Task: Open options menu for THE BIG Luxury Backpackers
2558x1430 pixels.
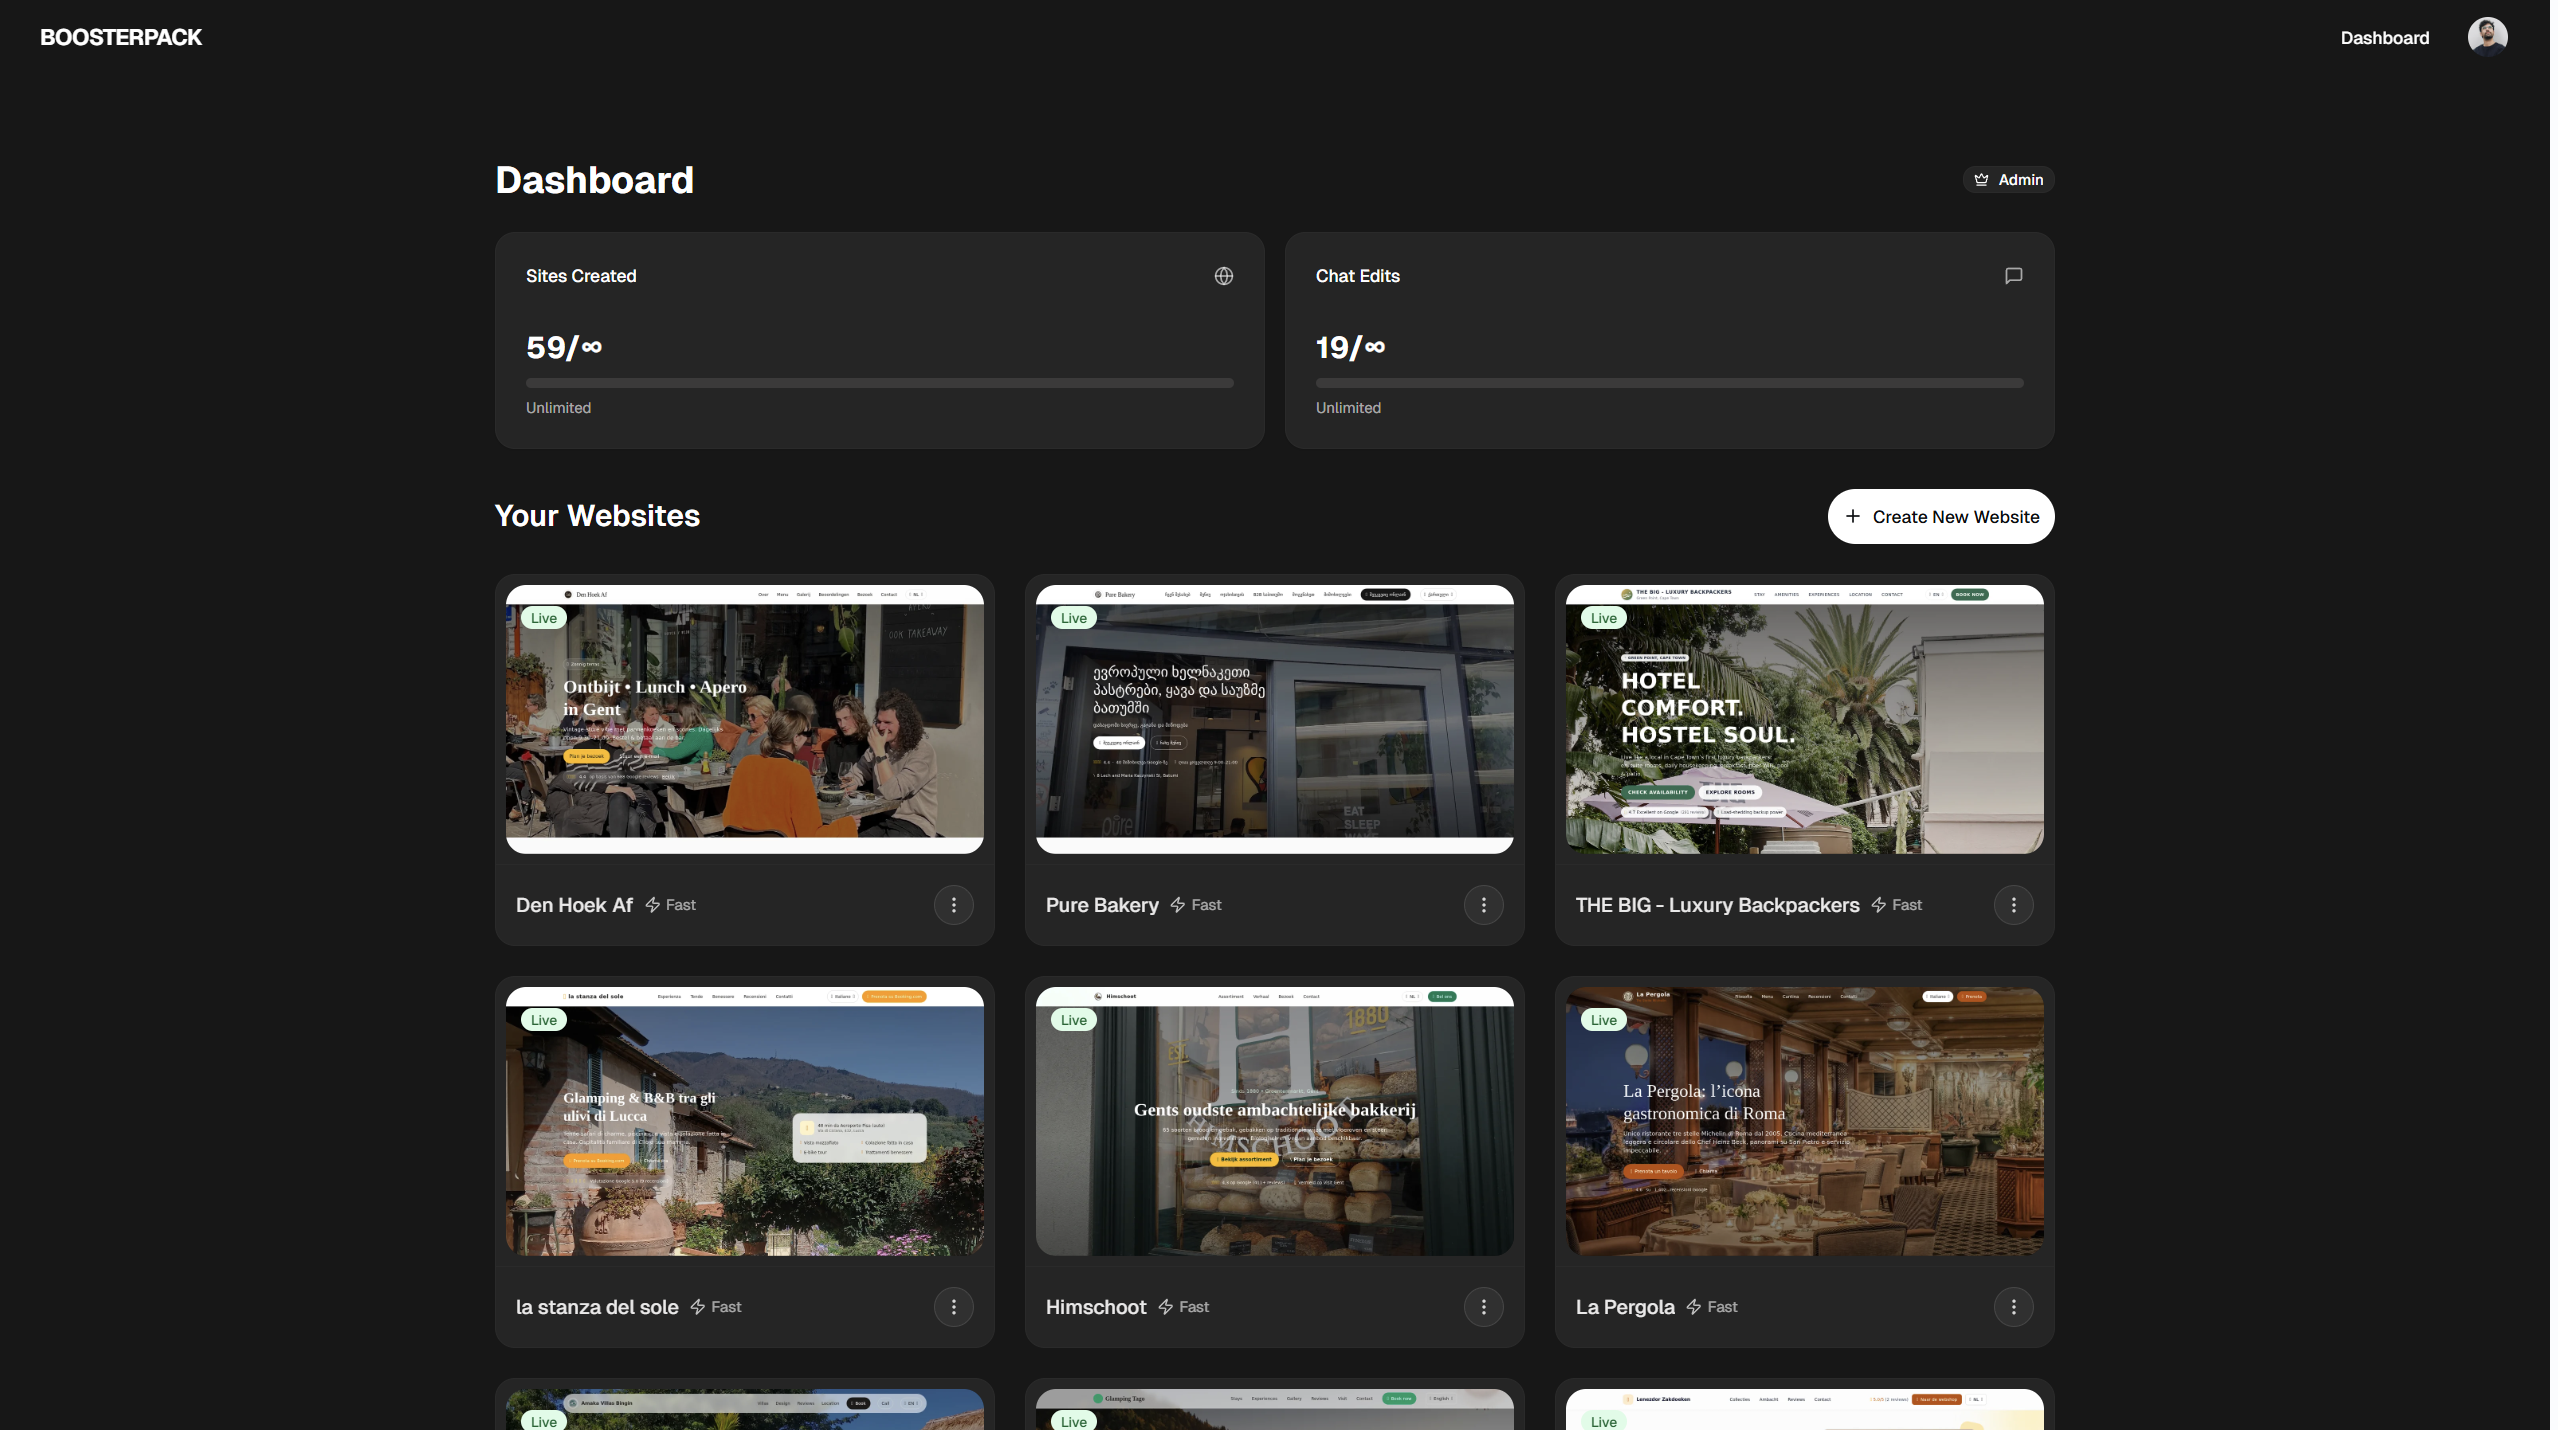Action: tap(2013, 905)
